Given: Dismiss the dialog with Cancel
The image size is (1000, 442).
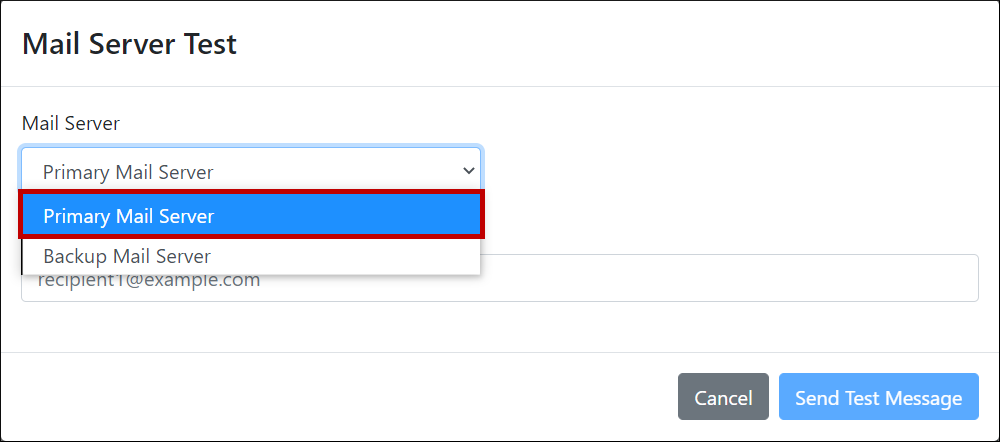Looking at the screenshot, I should [722, 397].
